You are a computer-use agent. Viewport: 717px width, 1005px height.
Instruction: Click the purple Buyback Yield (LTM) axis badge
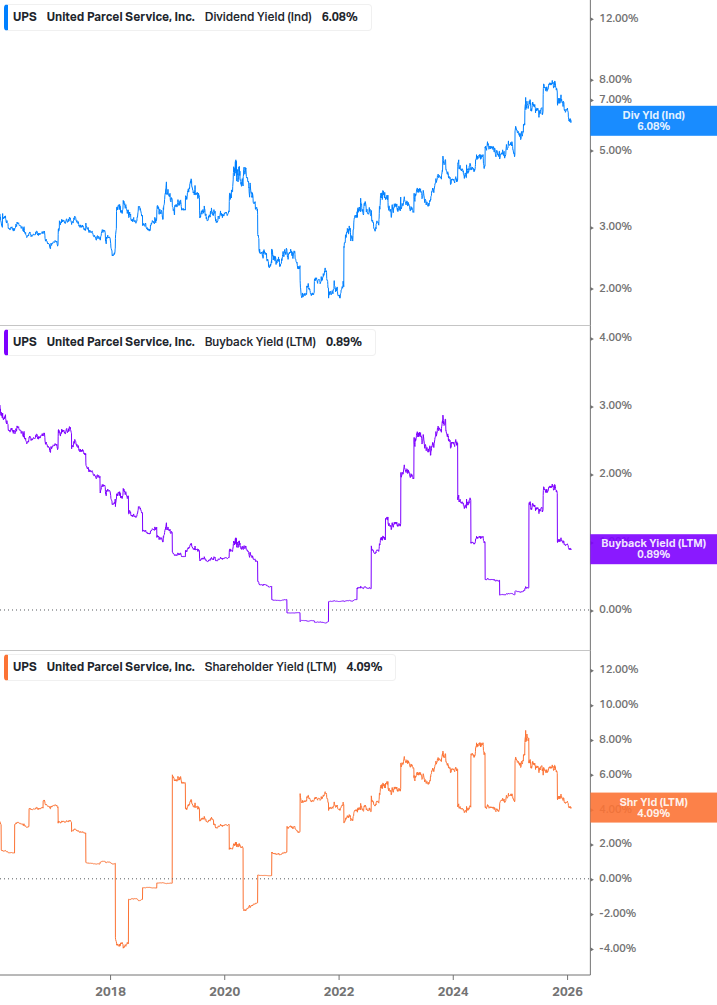pyautogui.click(x=653, y=549)
